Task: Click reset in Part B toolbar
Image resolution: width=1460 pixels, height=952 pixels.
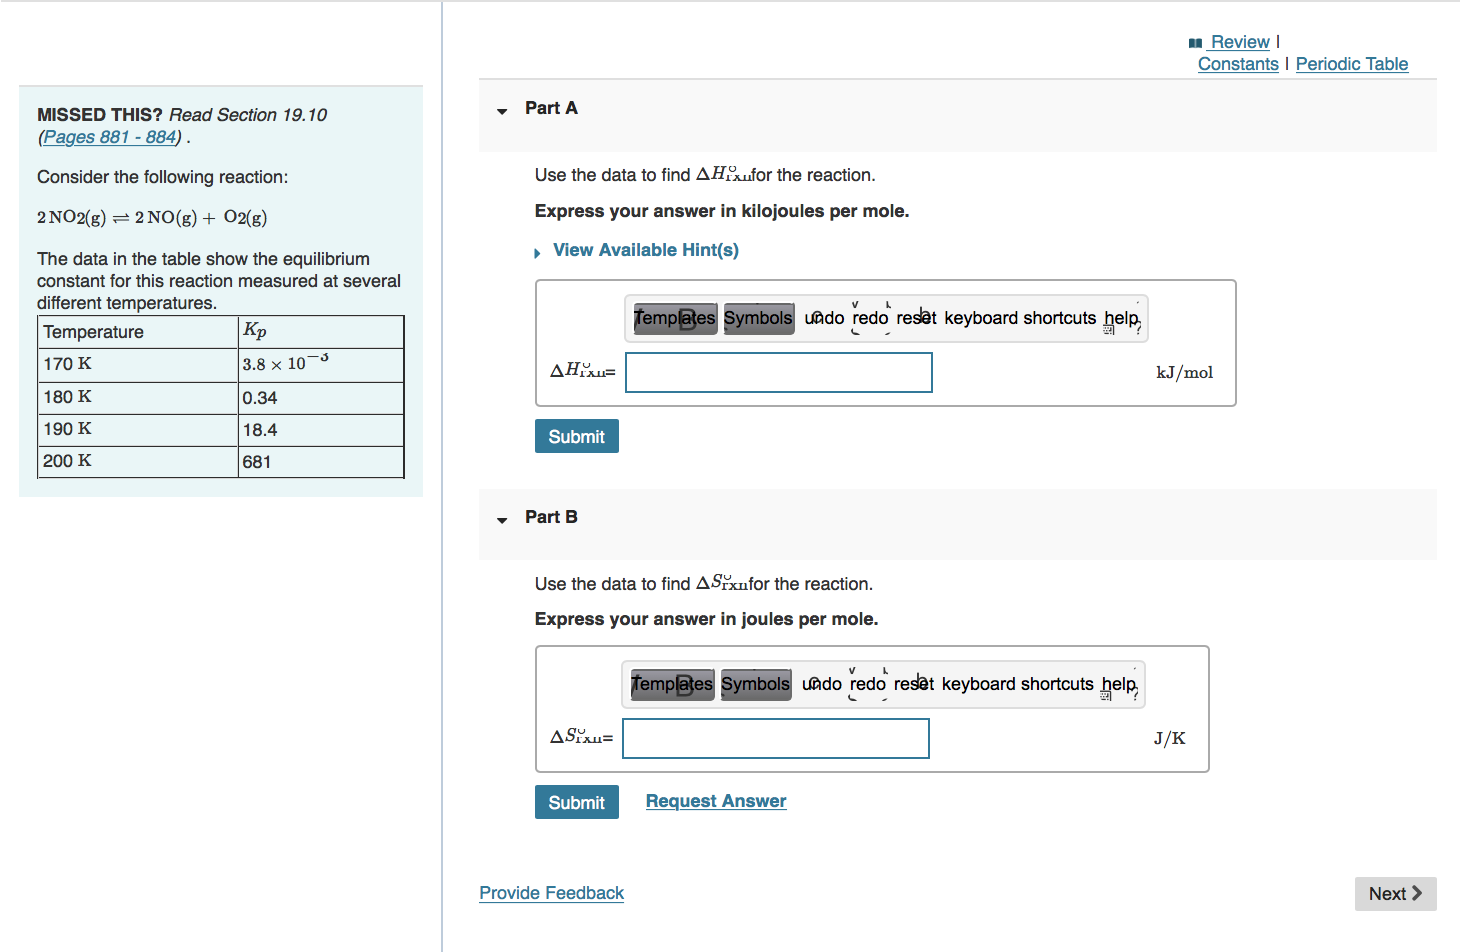Action: pyautogui.click(x=914, y=684)
